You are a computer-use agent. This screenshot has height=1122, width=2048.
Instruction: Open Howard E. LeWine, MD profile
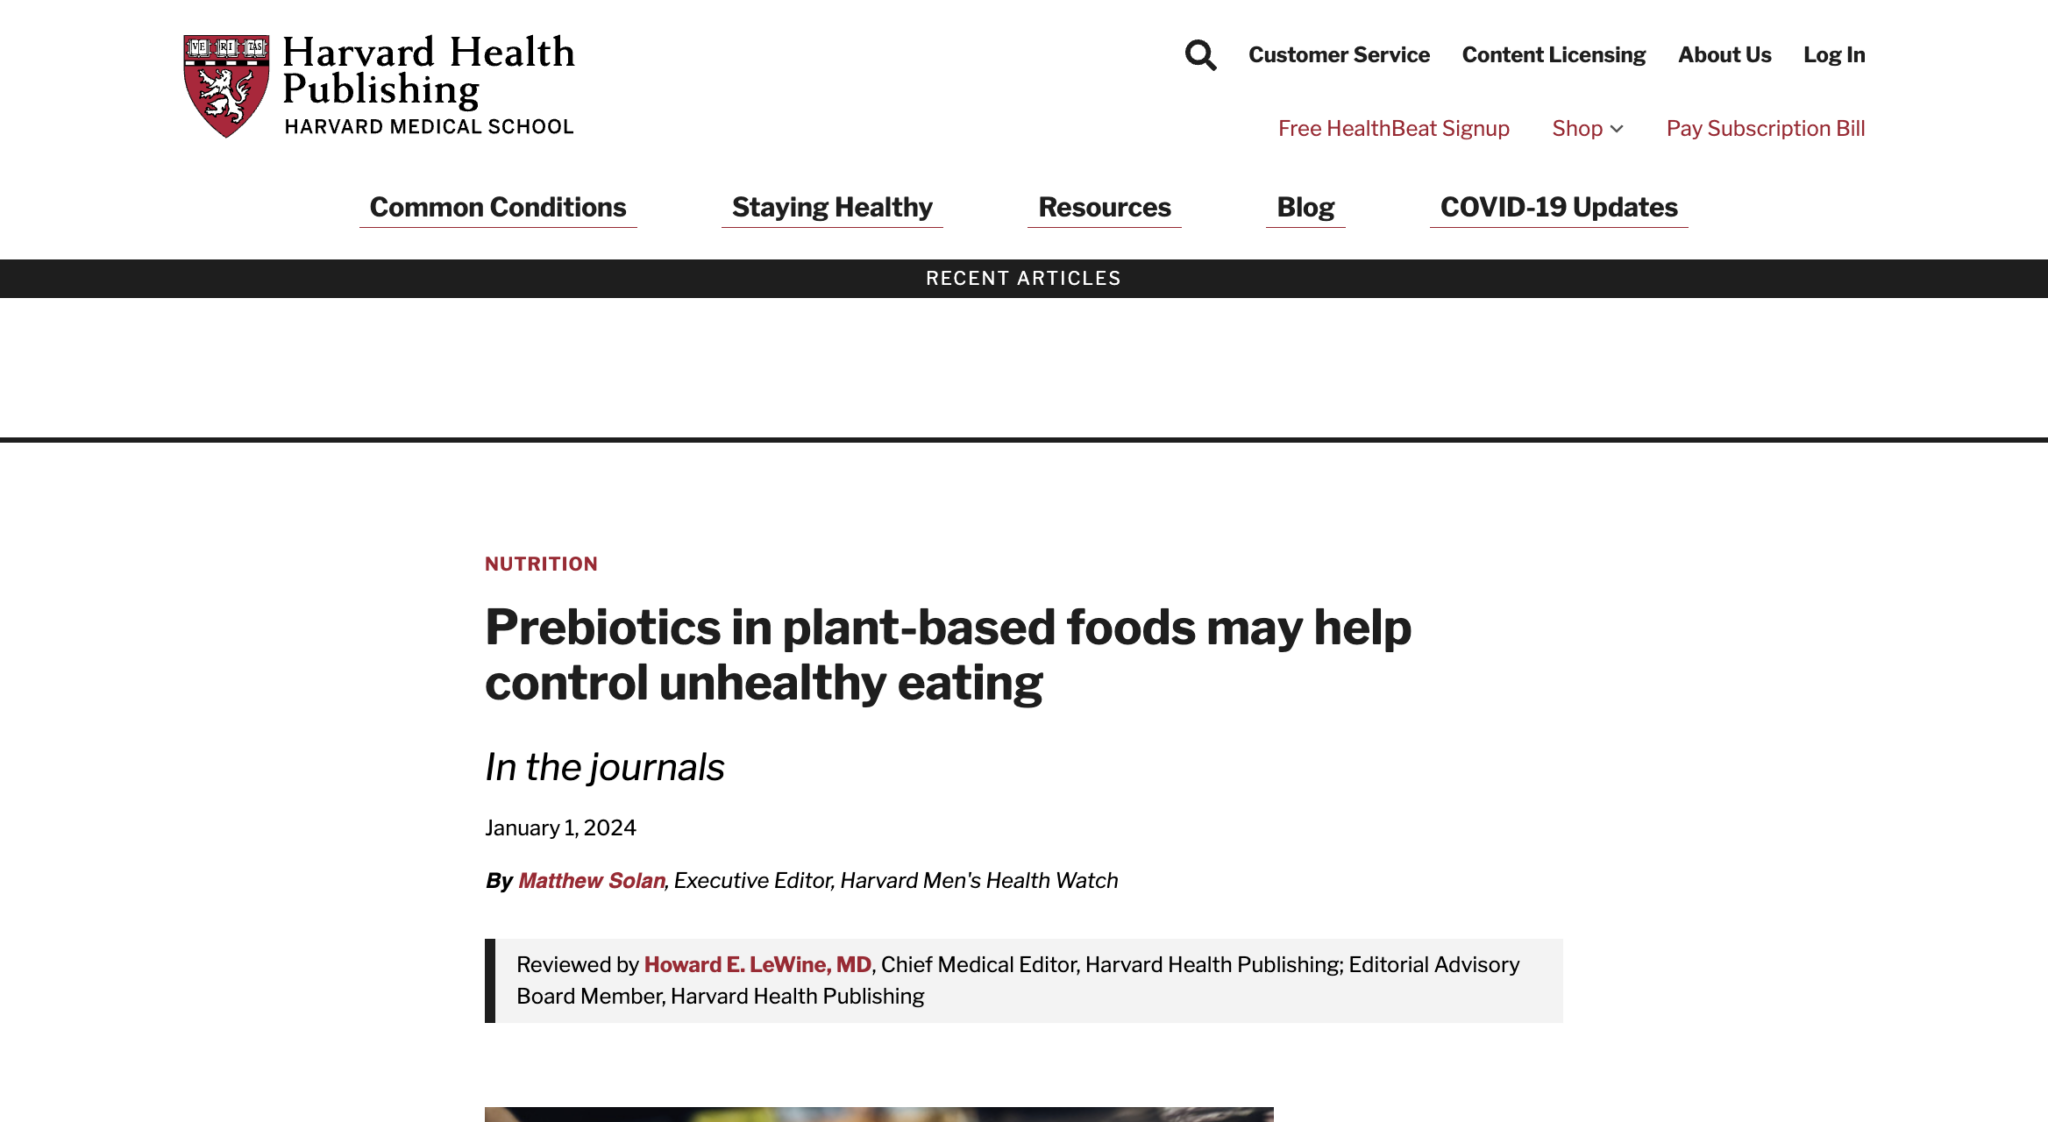pos(758,964)
